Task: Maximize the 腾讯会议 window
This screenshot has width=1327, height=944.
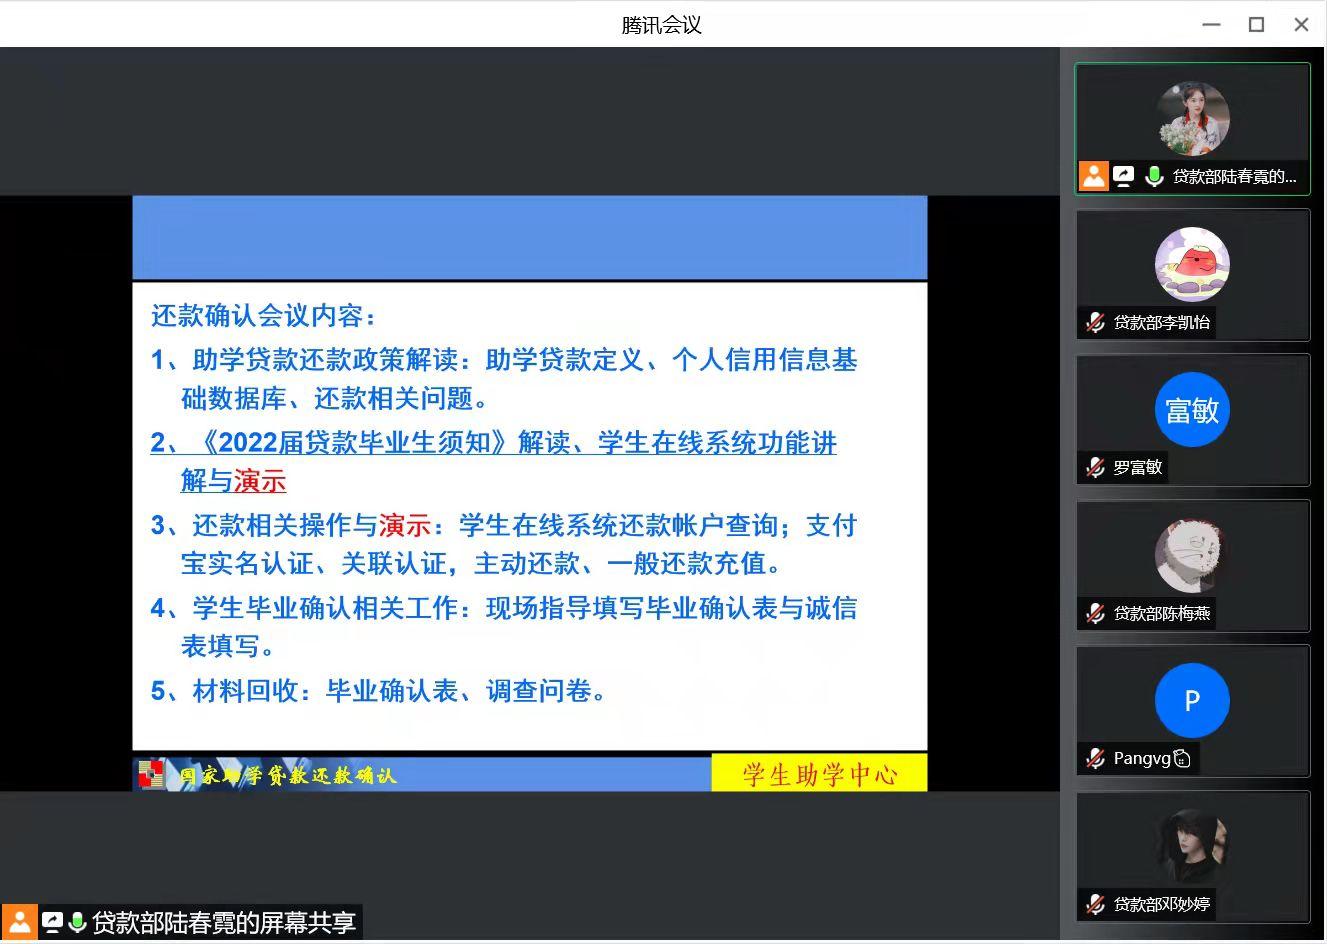Action: (x=1256, y=24)
